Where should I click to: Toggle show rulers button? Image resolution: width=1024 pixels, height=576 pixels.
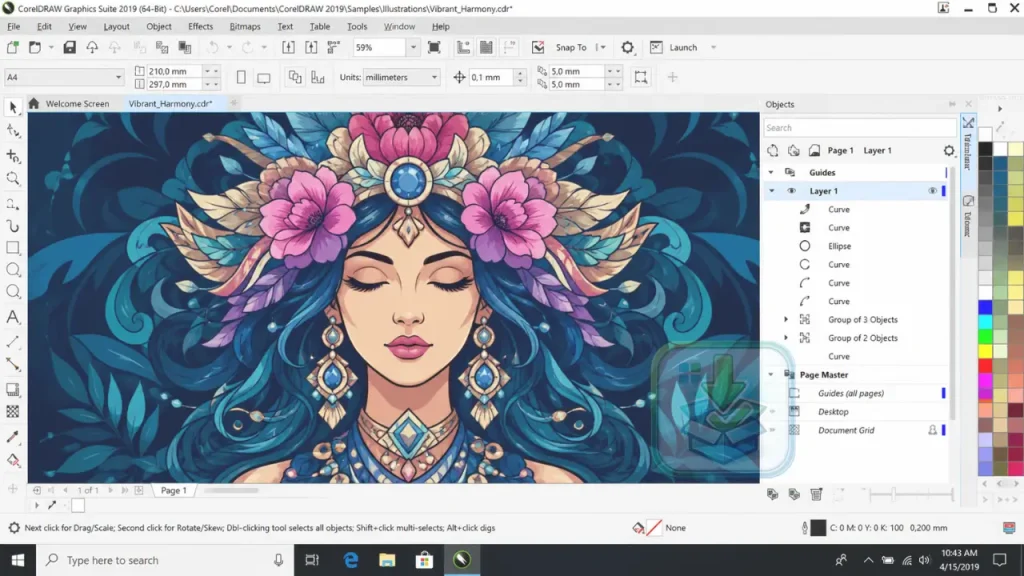click(x=463, y=47)
